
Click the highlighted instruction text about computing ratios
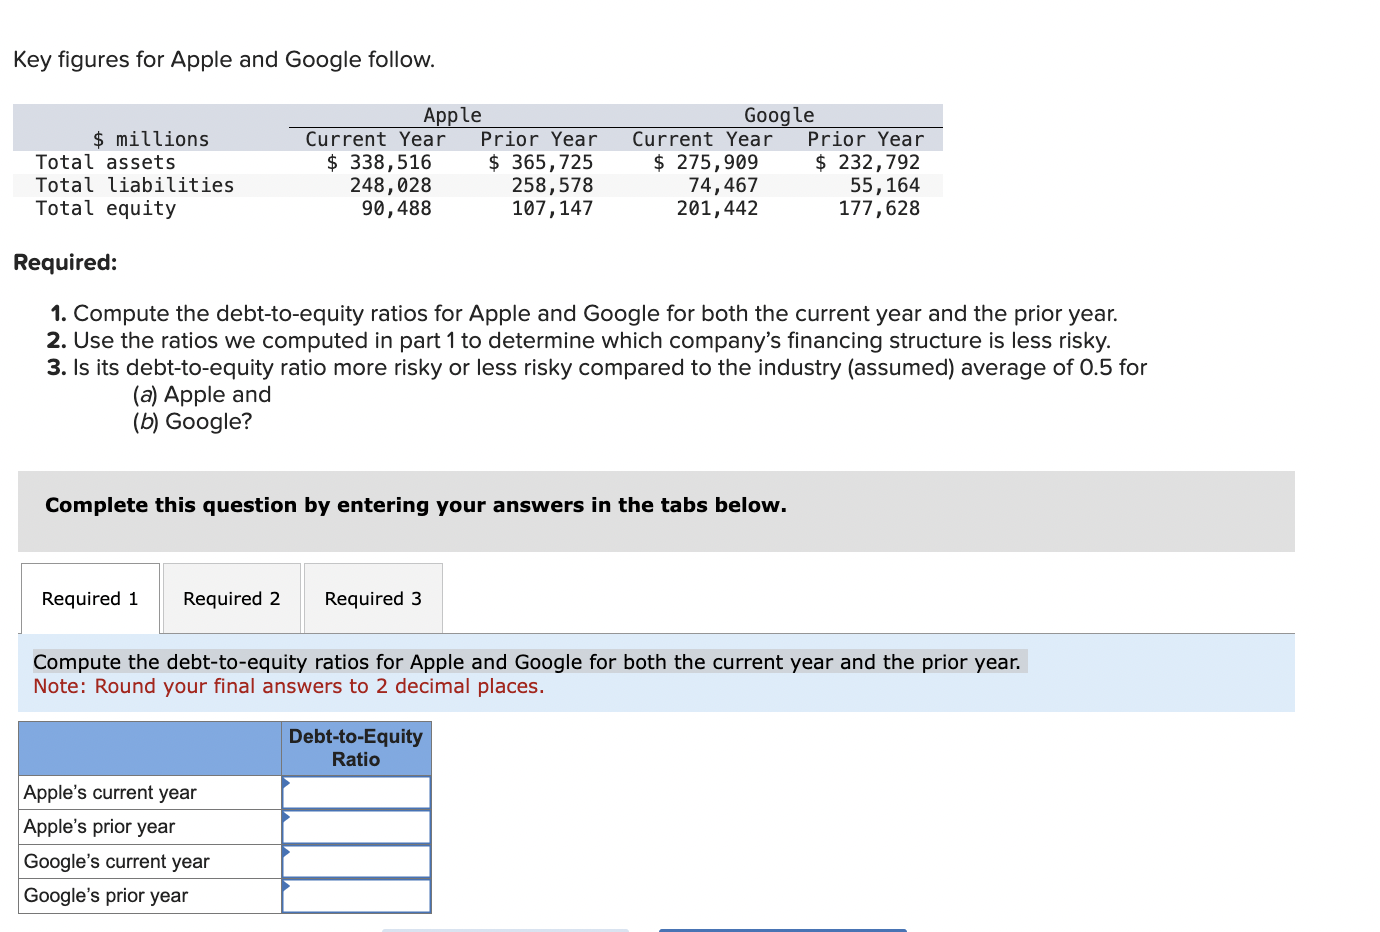[x=527, y=661]
